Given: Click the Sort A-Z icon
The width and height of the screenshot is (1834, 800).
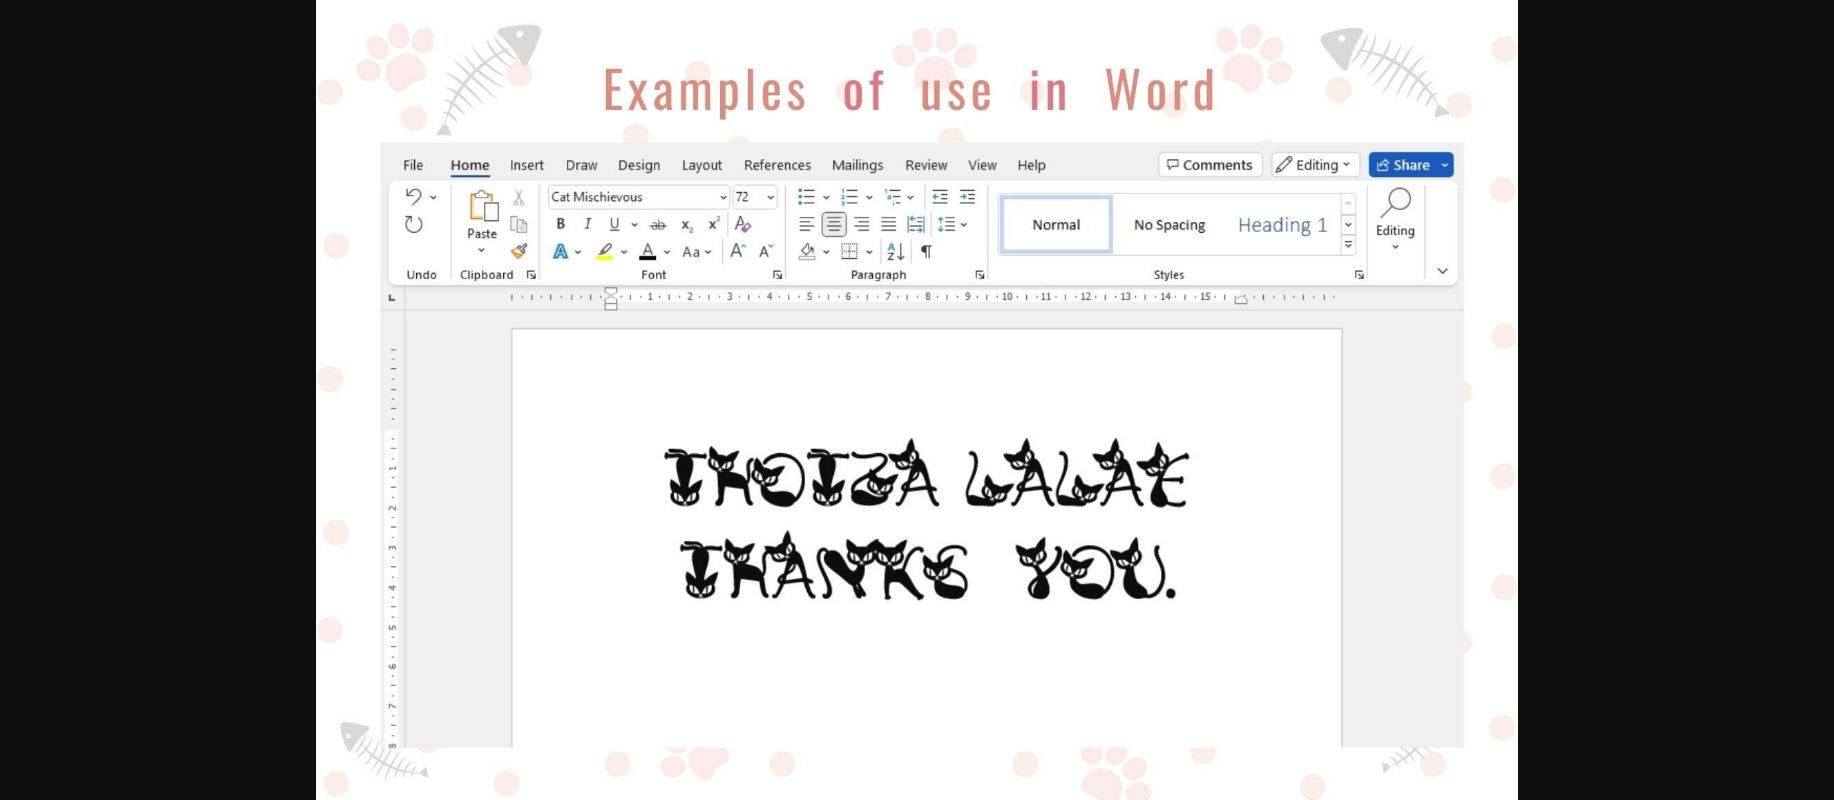Looking at the screenshot, I should 896,252.
